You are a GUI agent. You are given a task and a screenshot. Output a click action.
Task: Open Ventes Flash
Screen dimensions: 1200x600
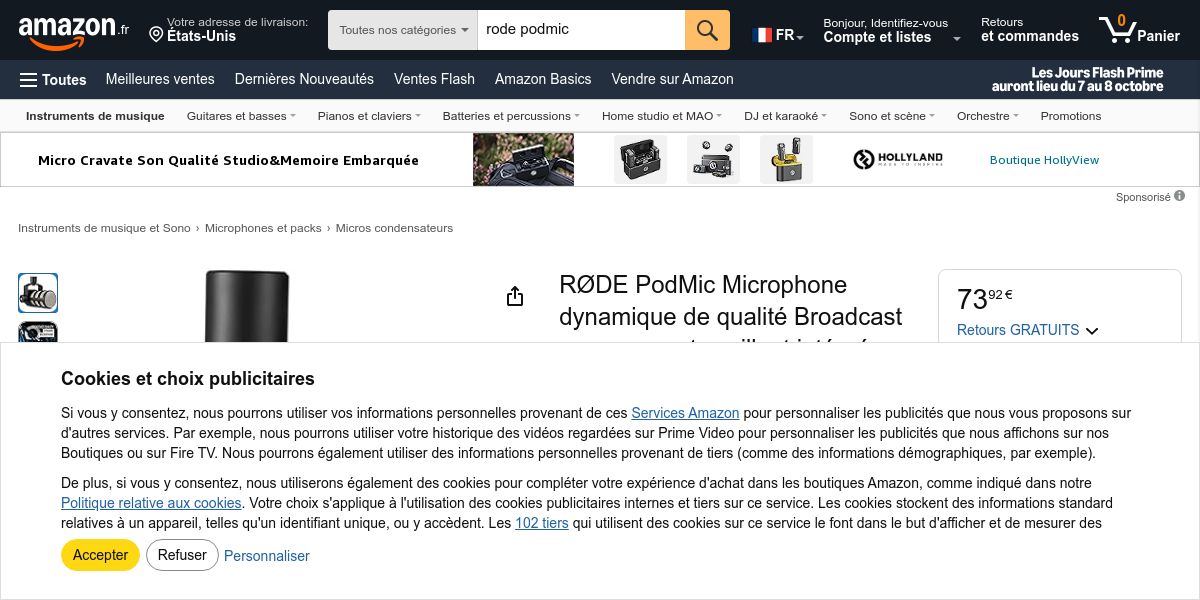click(x=434, y=79)
